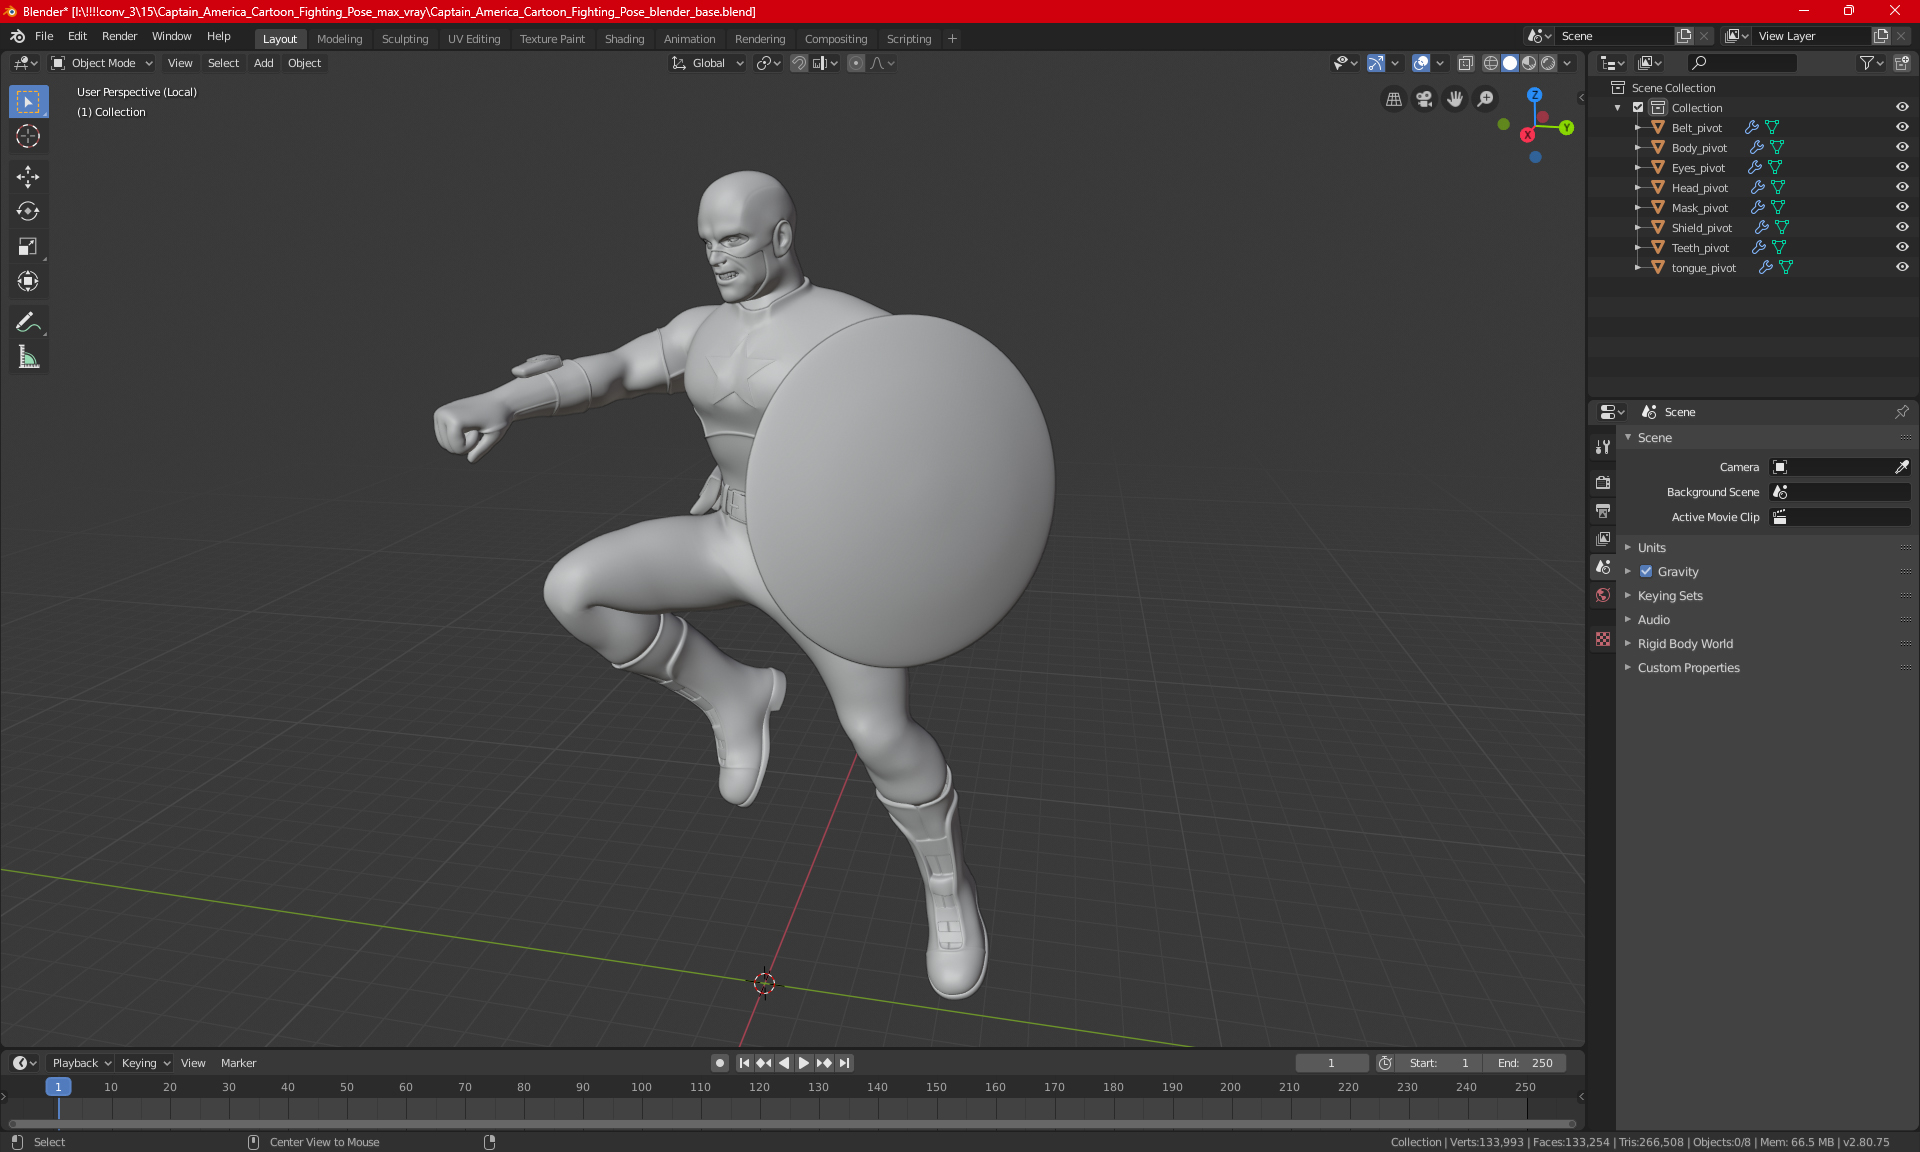The image size is (1920, 1152).
Task: Toggle camera view in viewport
Action: pos(1424,99)
